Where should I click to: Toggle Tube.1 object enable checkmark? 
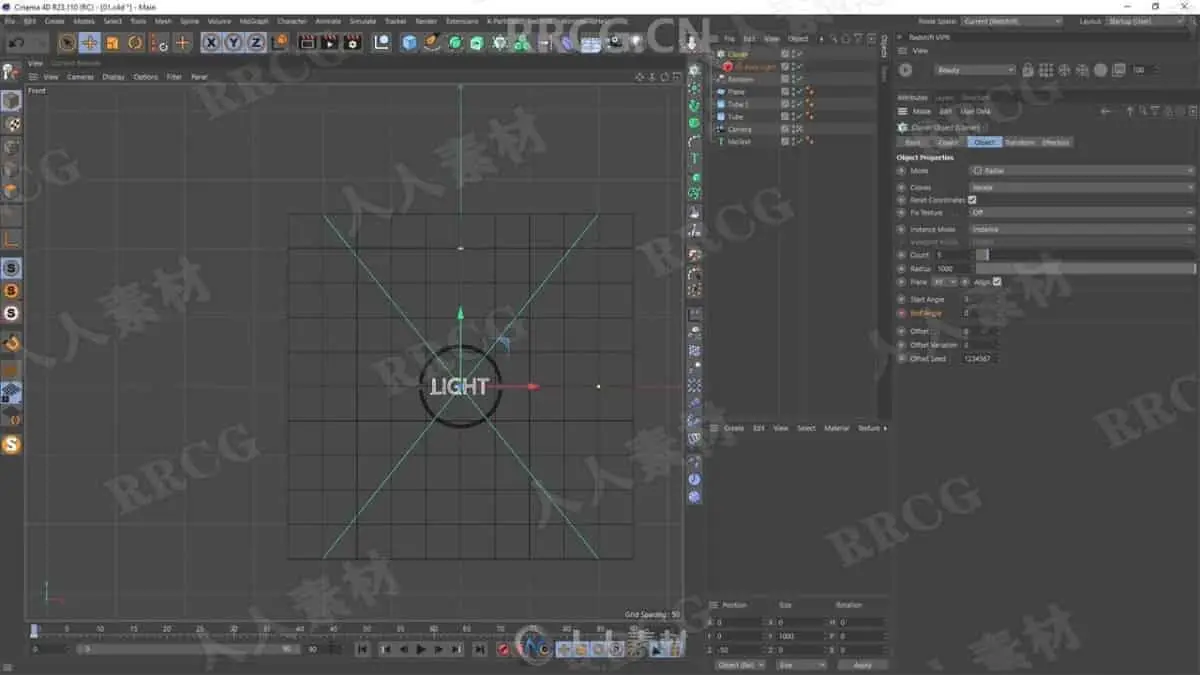(x=798, y=104)
